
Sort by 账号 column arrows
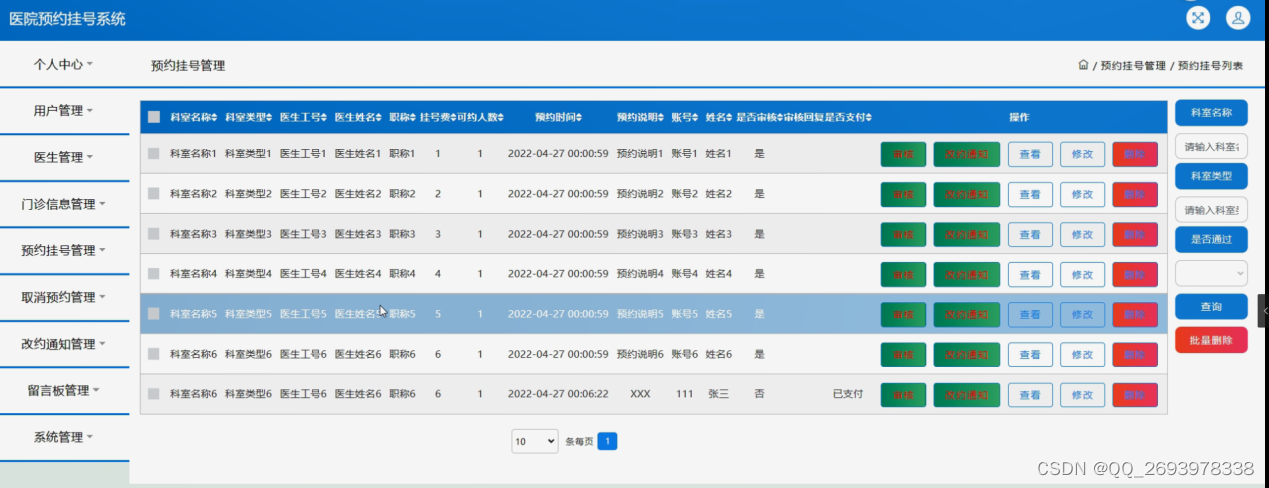coord(695,117)
